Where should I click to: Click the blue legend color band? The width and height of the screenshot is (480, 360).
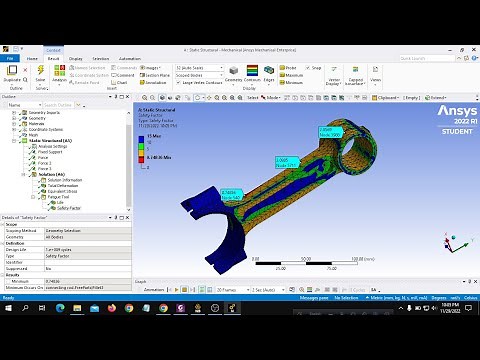pyautogui.click(x=141, y=139)
